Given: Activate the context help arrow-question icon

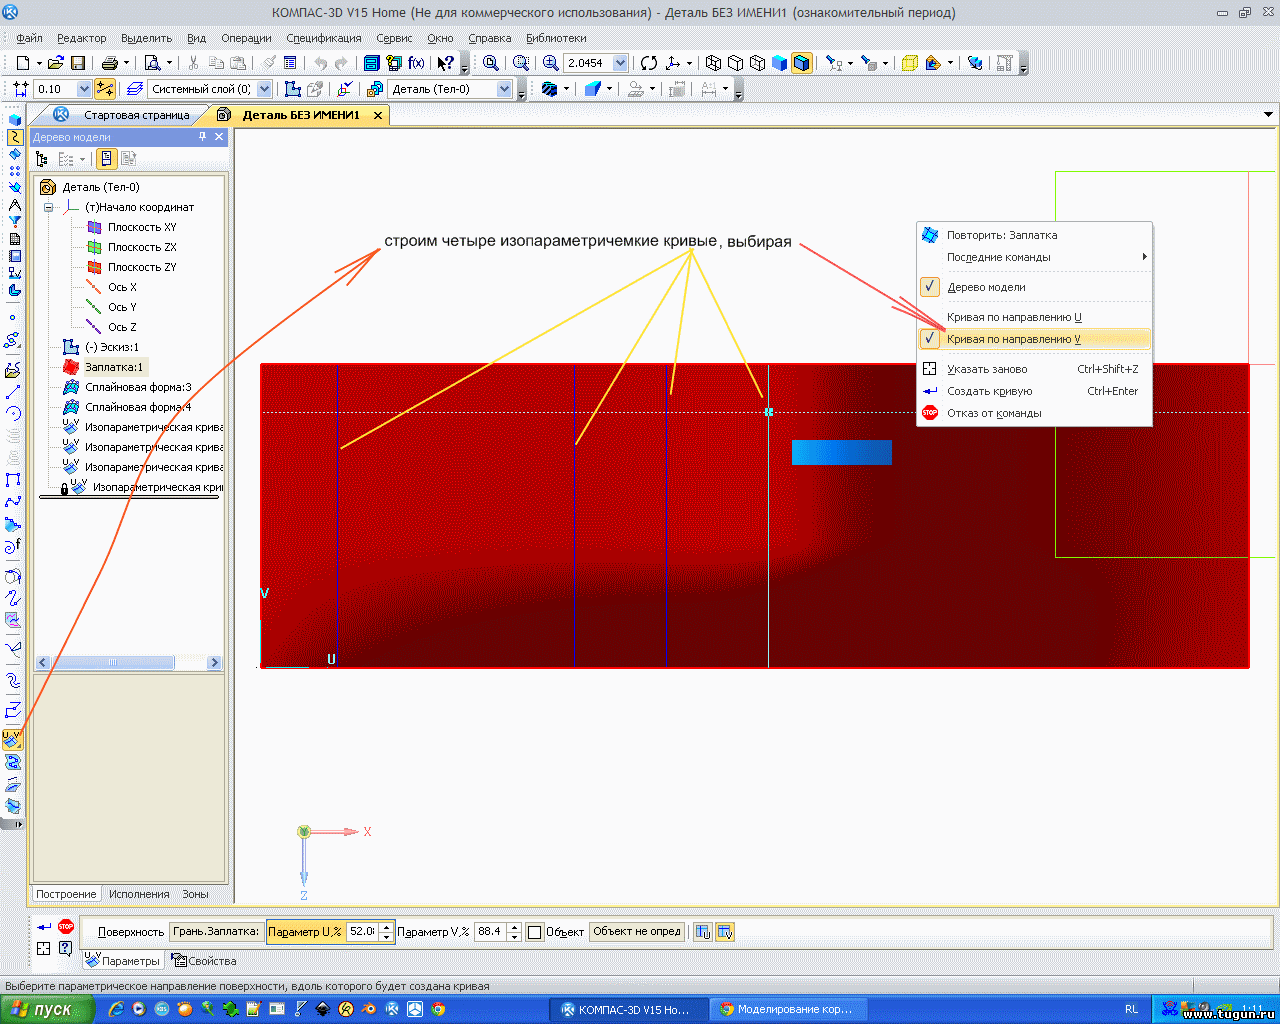Looking at the screenshot, I should click(x=446, y=63).
